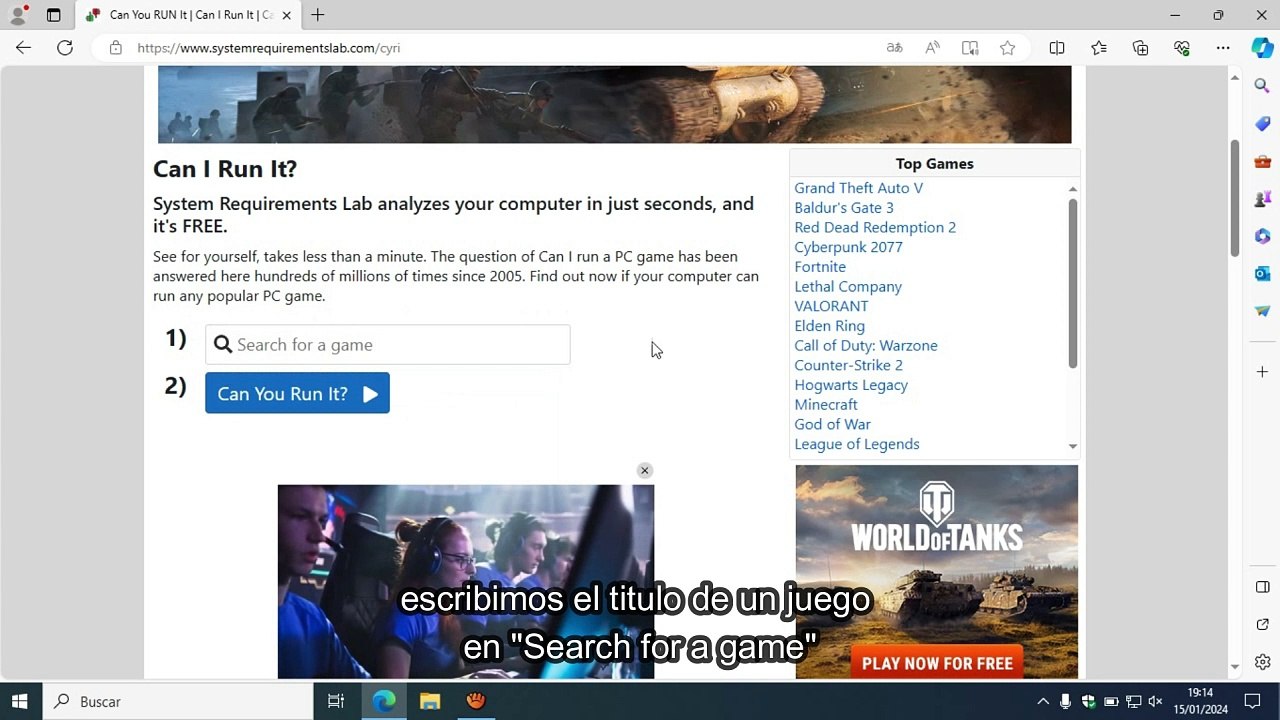1280x720 pixels.
Task: Open Drop paper plane in sidebar
Action: (x=1262, y=311)
